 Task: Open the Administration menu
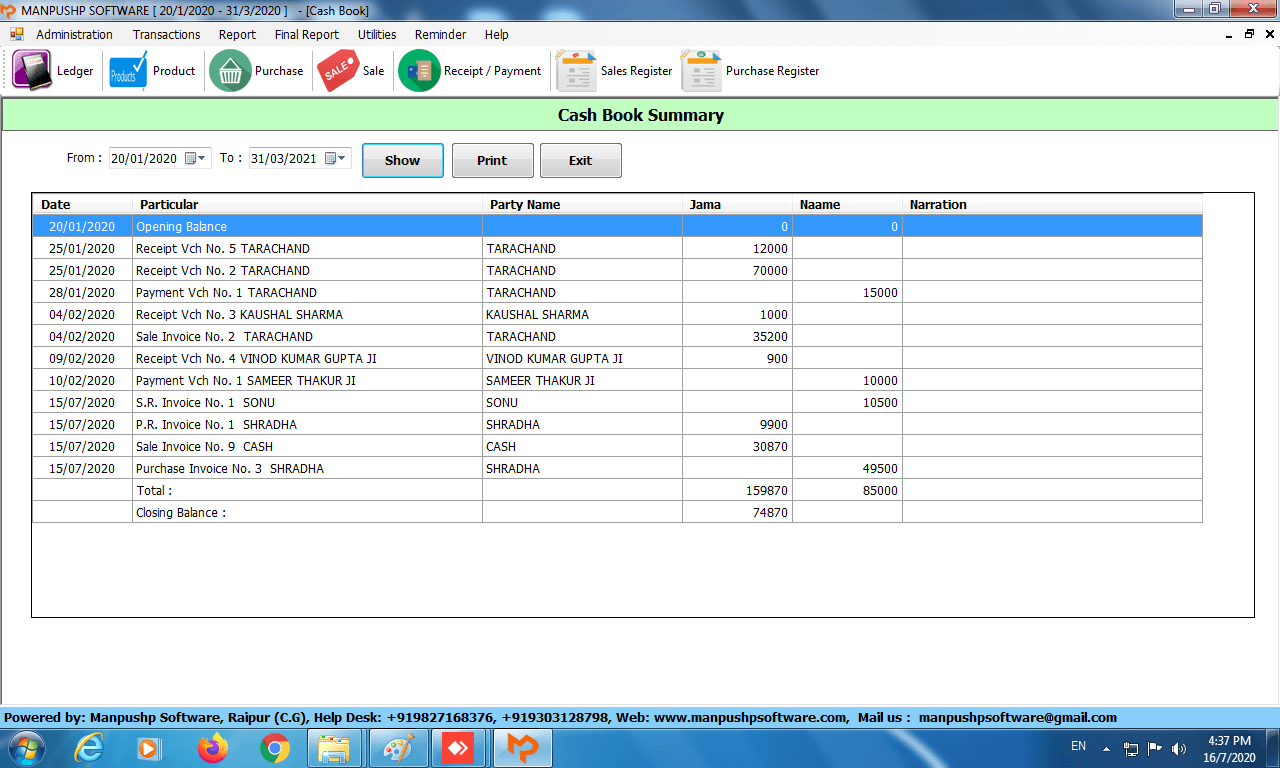point(74,34)
